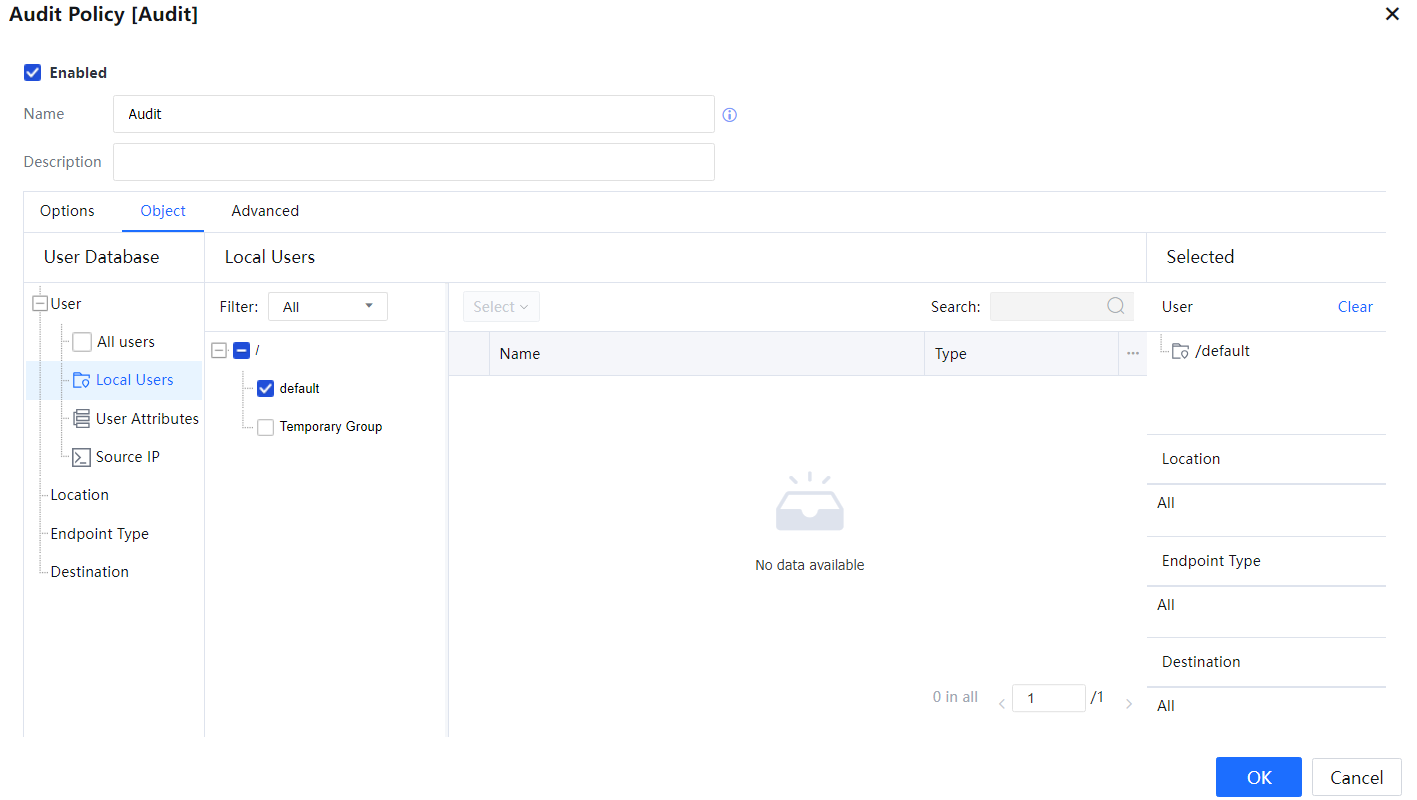
Task: Collapse the User tree node
Action: (40, 304)
